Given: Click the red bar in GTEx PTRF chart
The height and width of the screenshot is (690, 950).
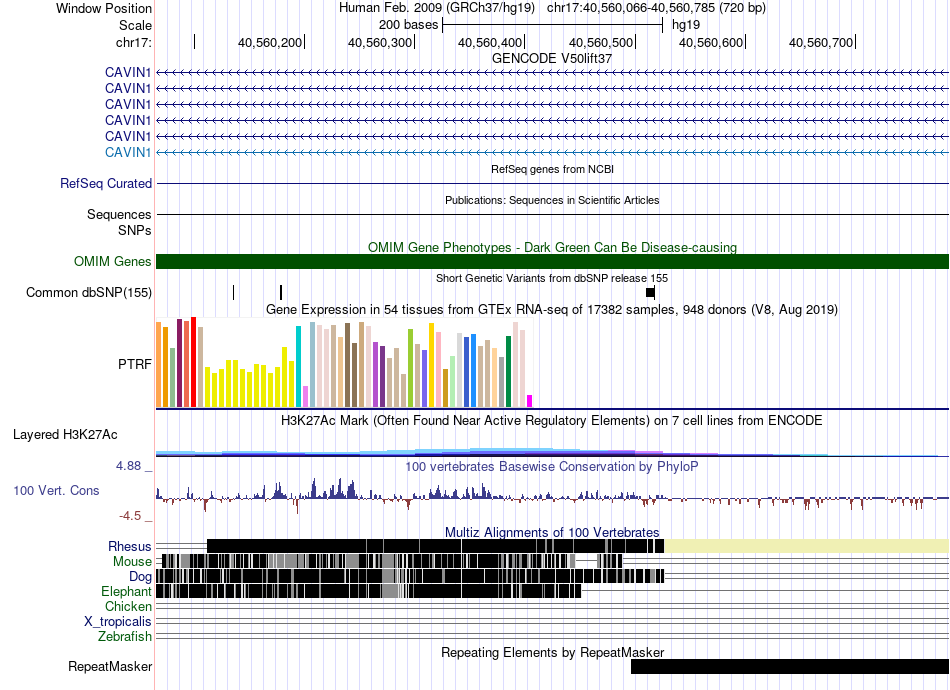Looking at the screenshot, I should (x=193, y=362).
